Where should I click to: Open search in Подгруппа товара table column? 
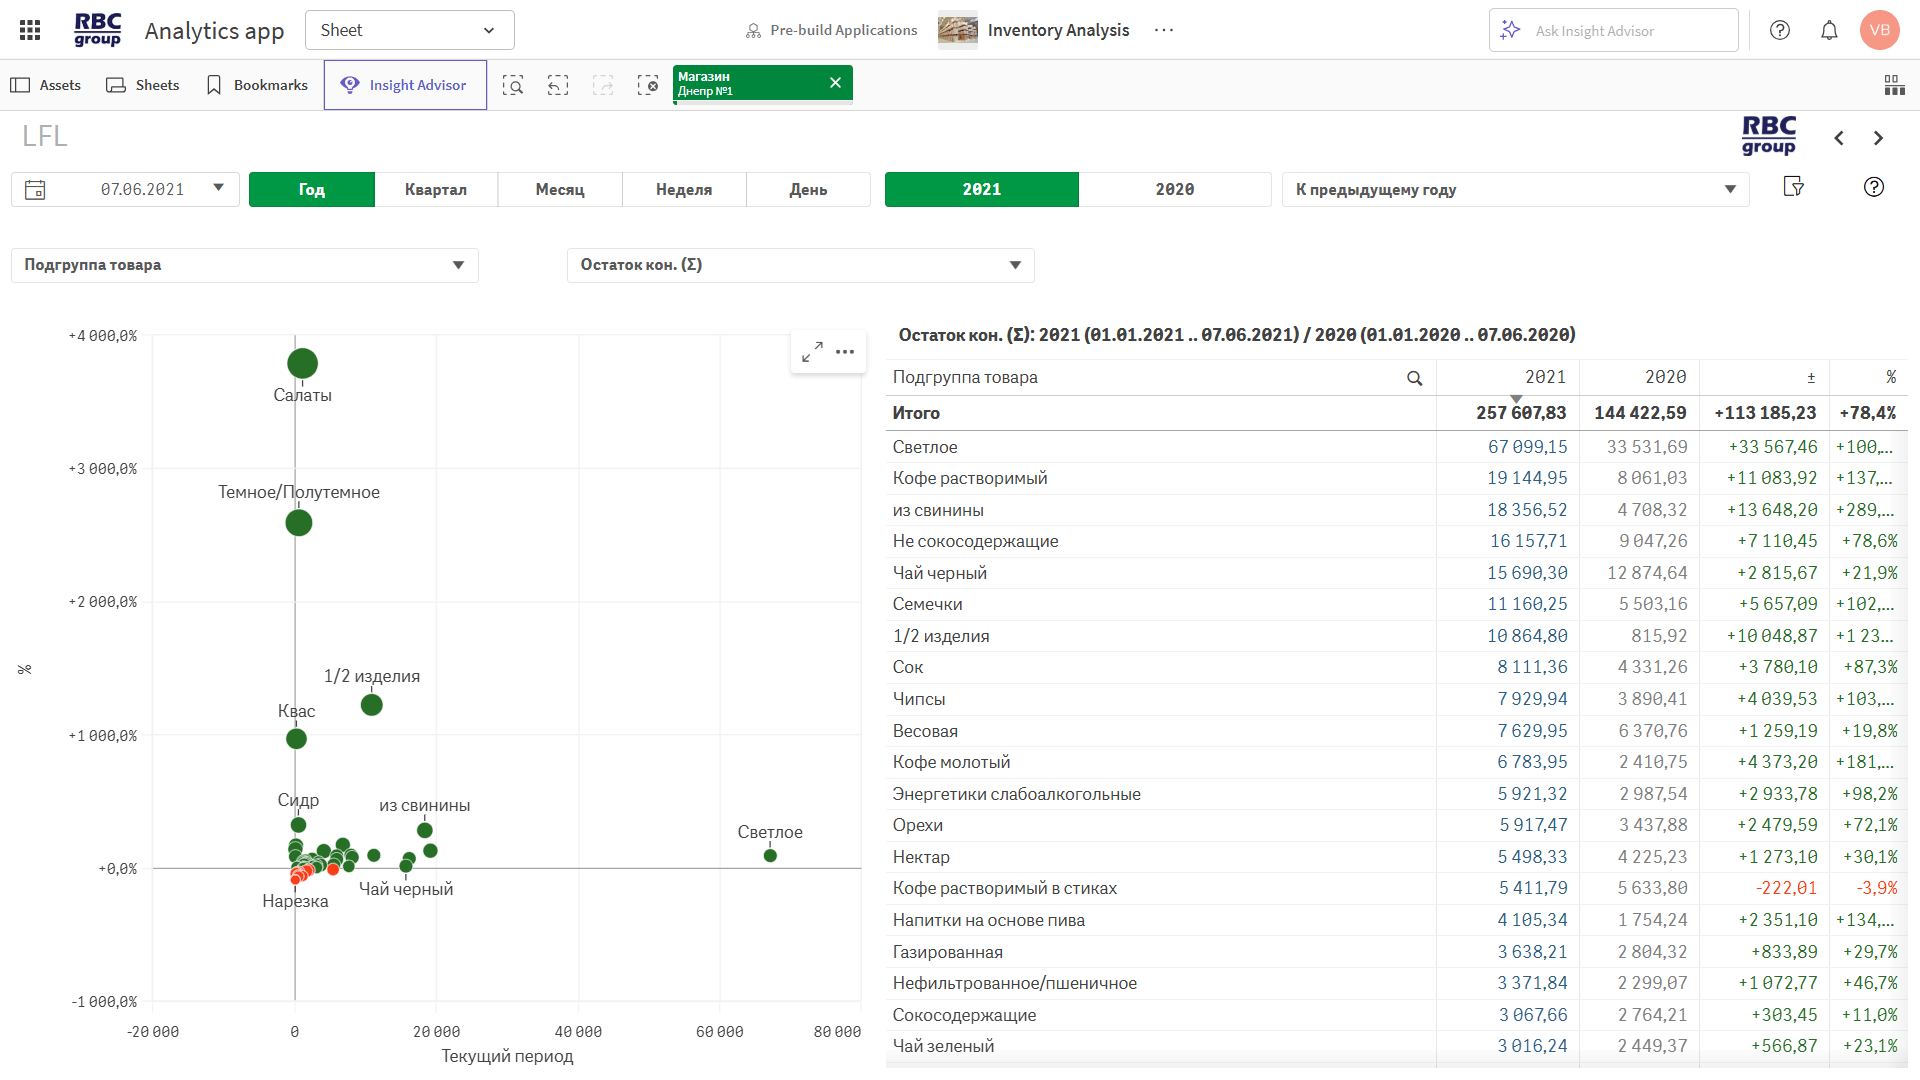1414,378
